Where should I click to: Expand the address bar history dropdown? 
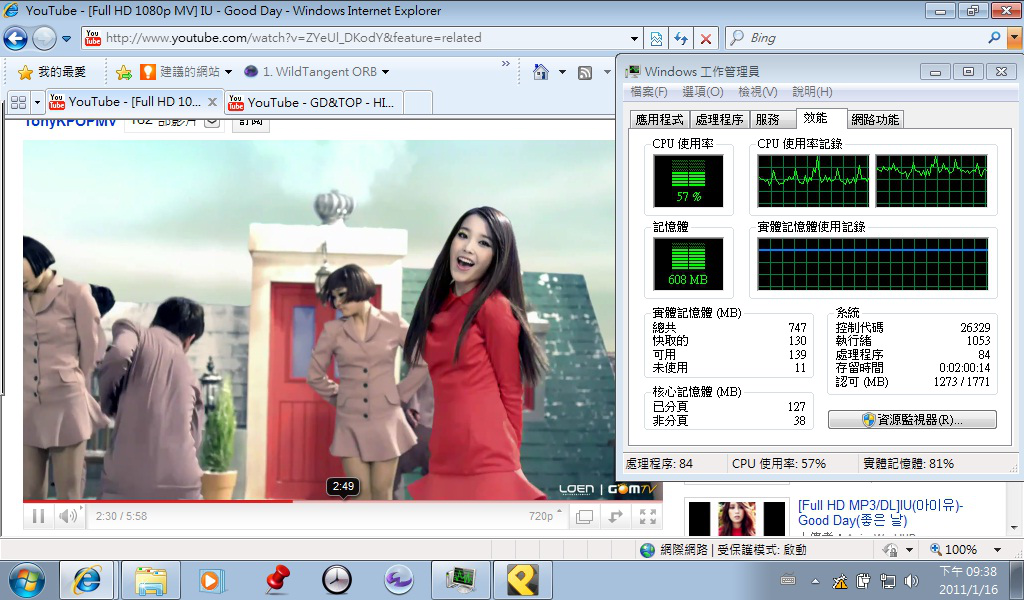[634, 39]
